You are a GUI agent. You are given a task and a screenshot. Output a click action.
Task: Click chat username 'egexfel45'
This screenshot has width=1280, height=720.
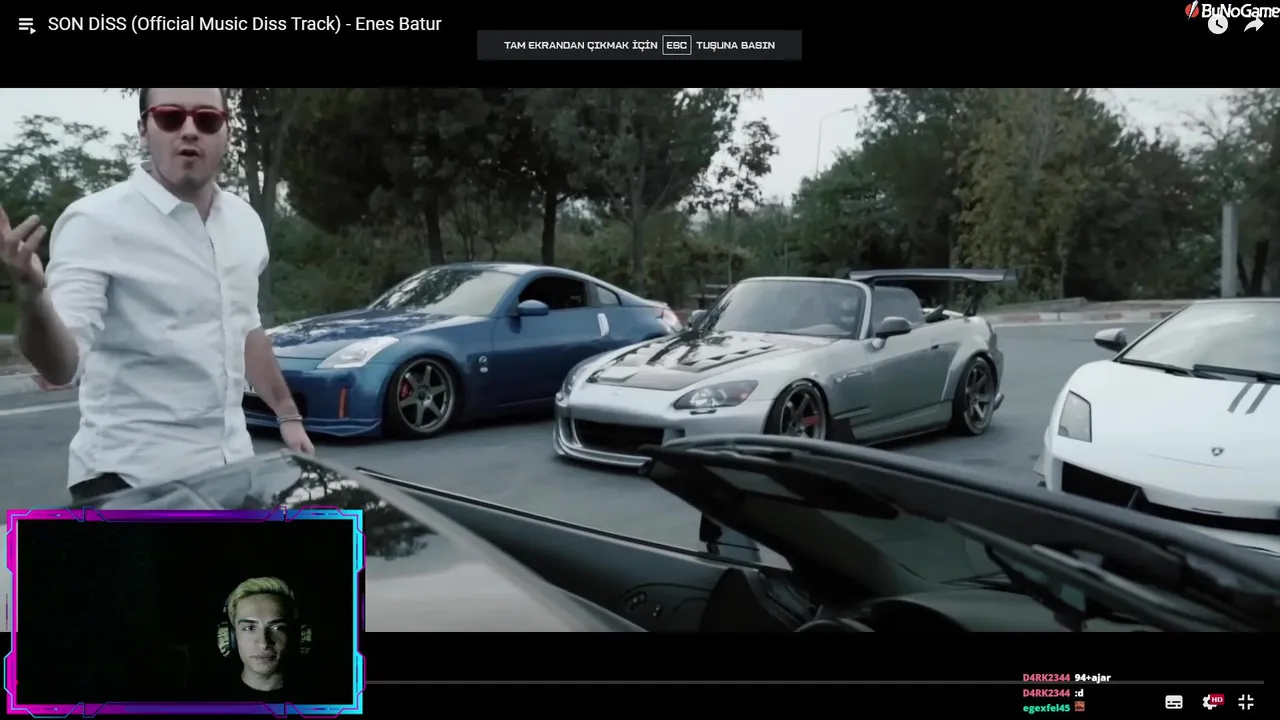pos(1046,708)
